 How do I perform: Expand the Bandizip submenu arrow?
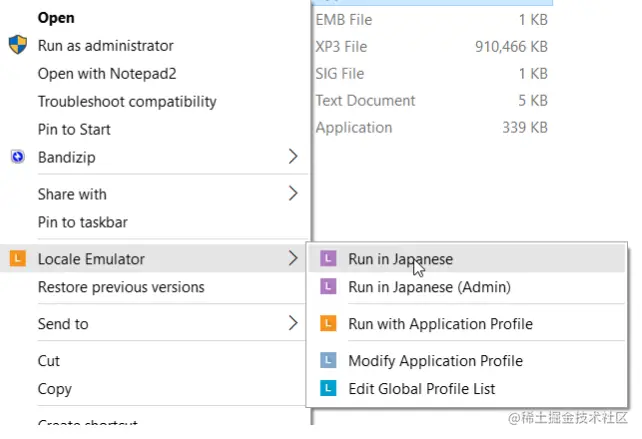[293, 157]
